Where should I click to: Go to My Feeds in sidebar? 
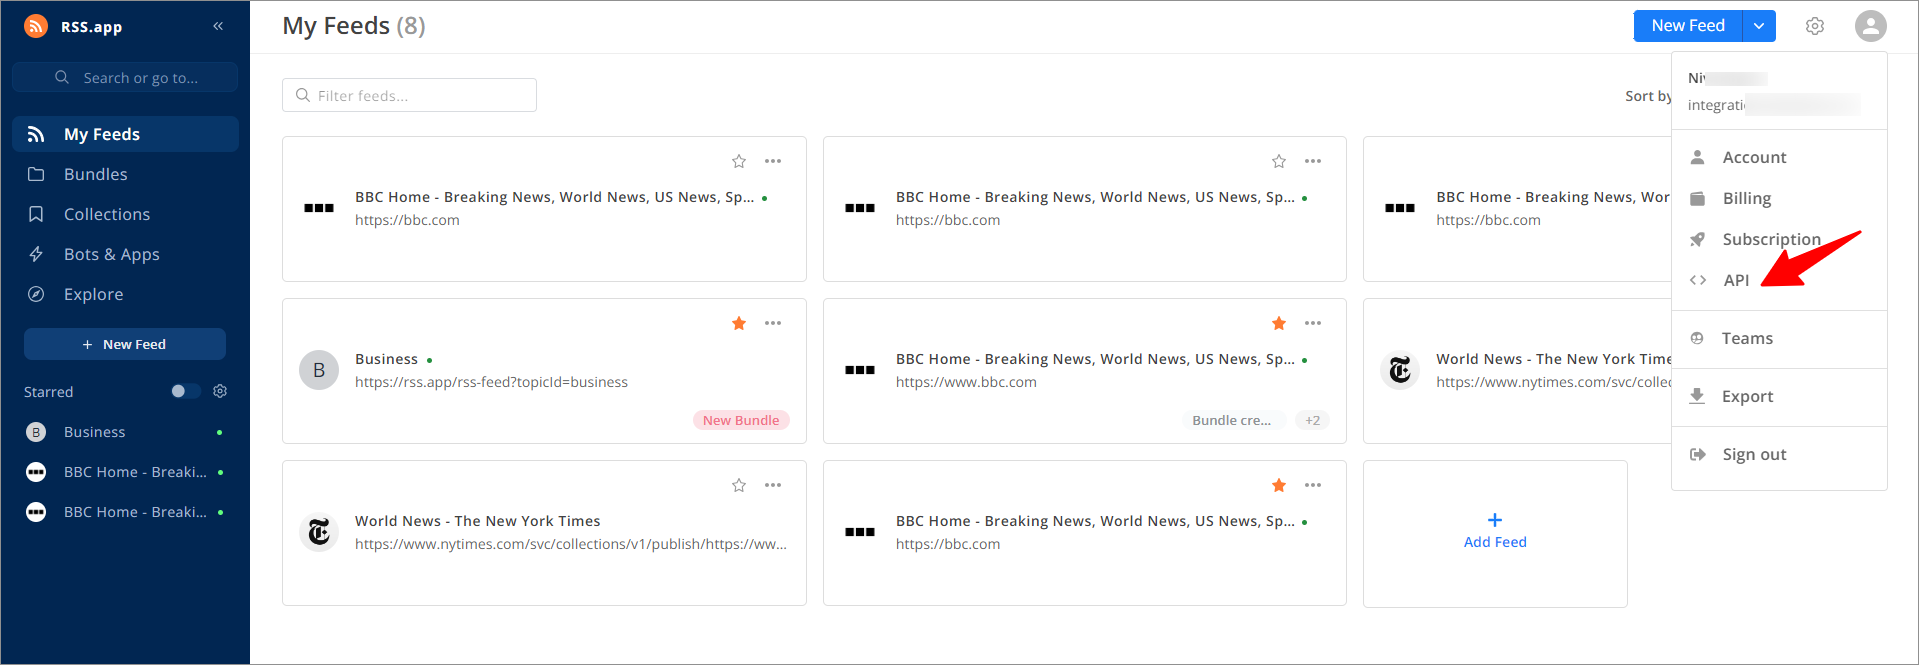tap(125, 134)
